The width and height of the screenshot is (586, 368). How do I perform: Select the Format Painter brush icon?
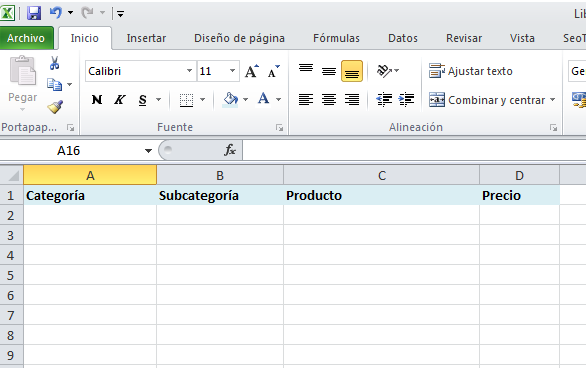tap(55, 107)
